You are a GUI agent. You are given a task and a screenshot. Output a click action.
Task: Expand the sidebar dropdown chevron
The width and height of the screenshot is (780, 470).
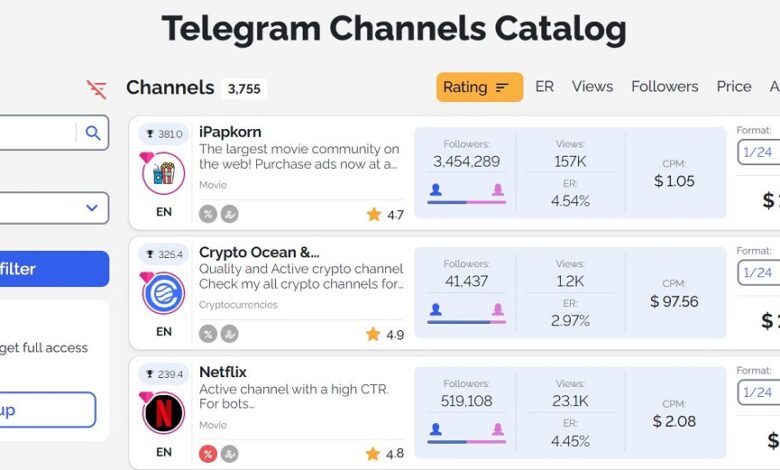(92, 208)
